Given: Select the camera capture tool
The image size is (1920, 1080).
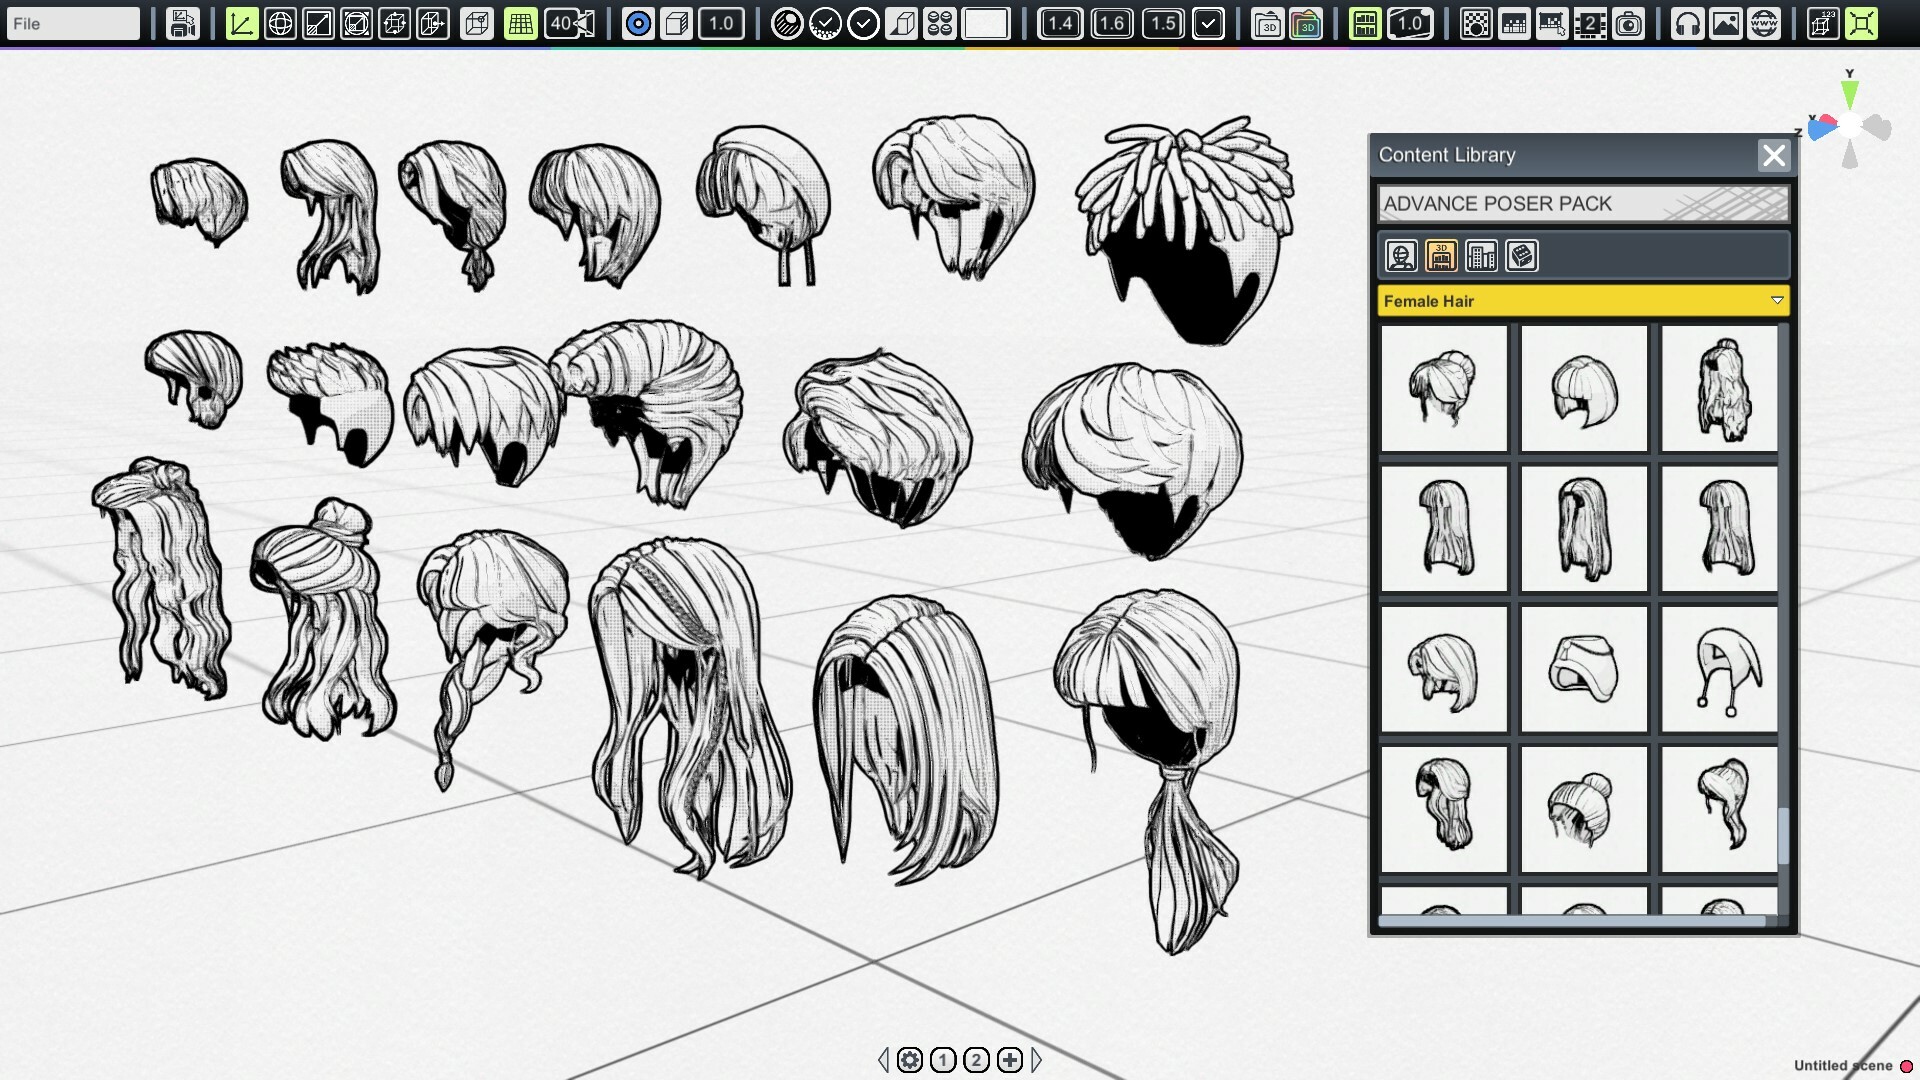Looking at the screenshot, I should tap(1630, 23).
